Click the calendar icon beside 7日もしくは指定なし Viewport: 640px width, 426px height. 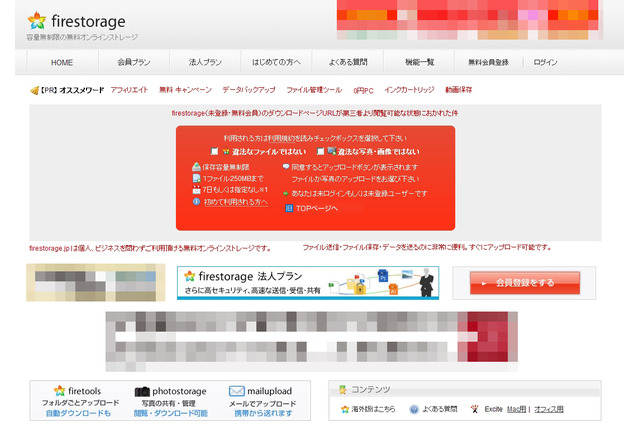click(x=196, y=190)
